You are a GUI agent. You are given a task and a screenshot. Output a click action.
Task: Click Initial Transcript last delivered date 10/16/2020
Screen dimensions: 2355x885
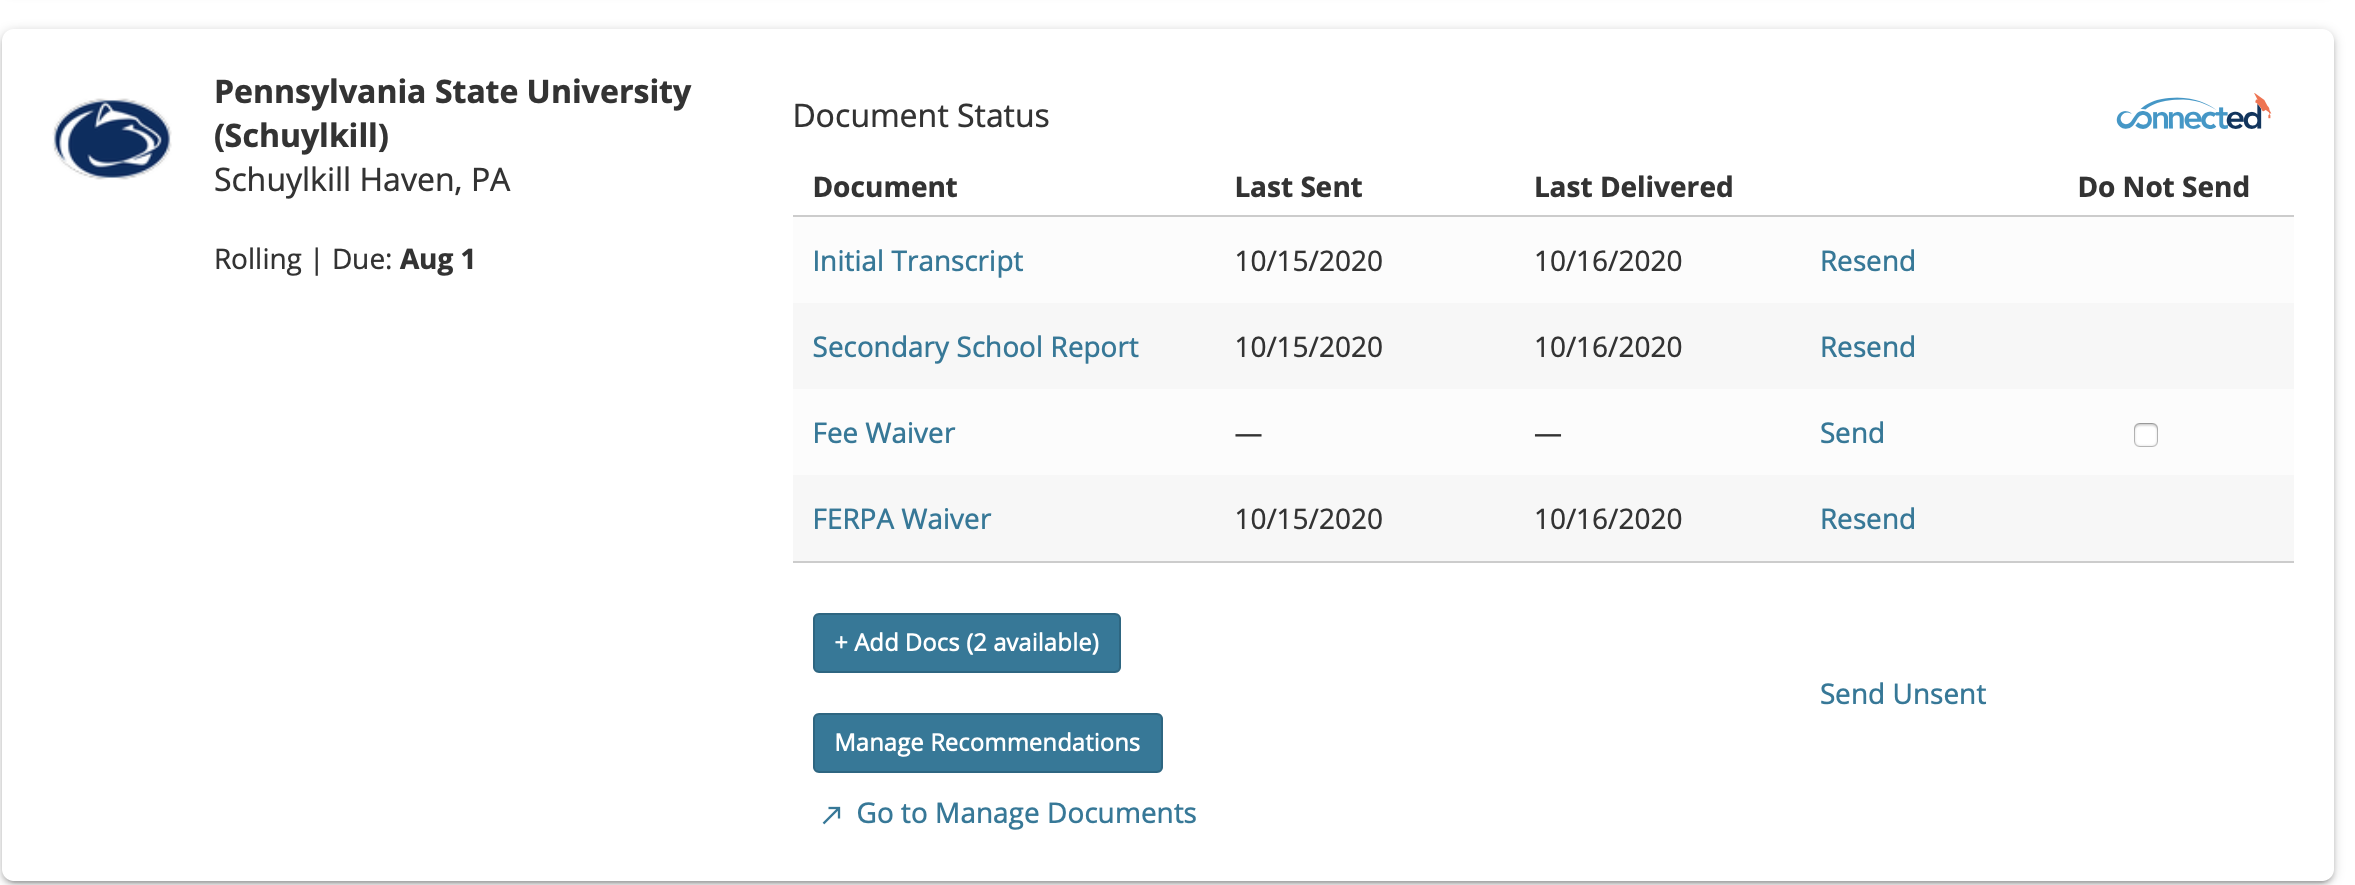[x=1608, y=261]
